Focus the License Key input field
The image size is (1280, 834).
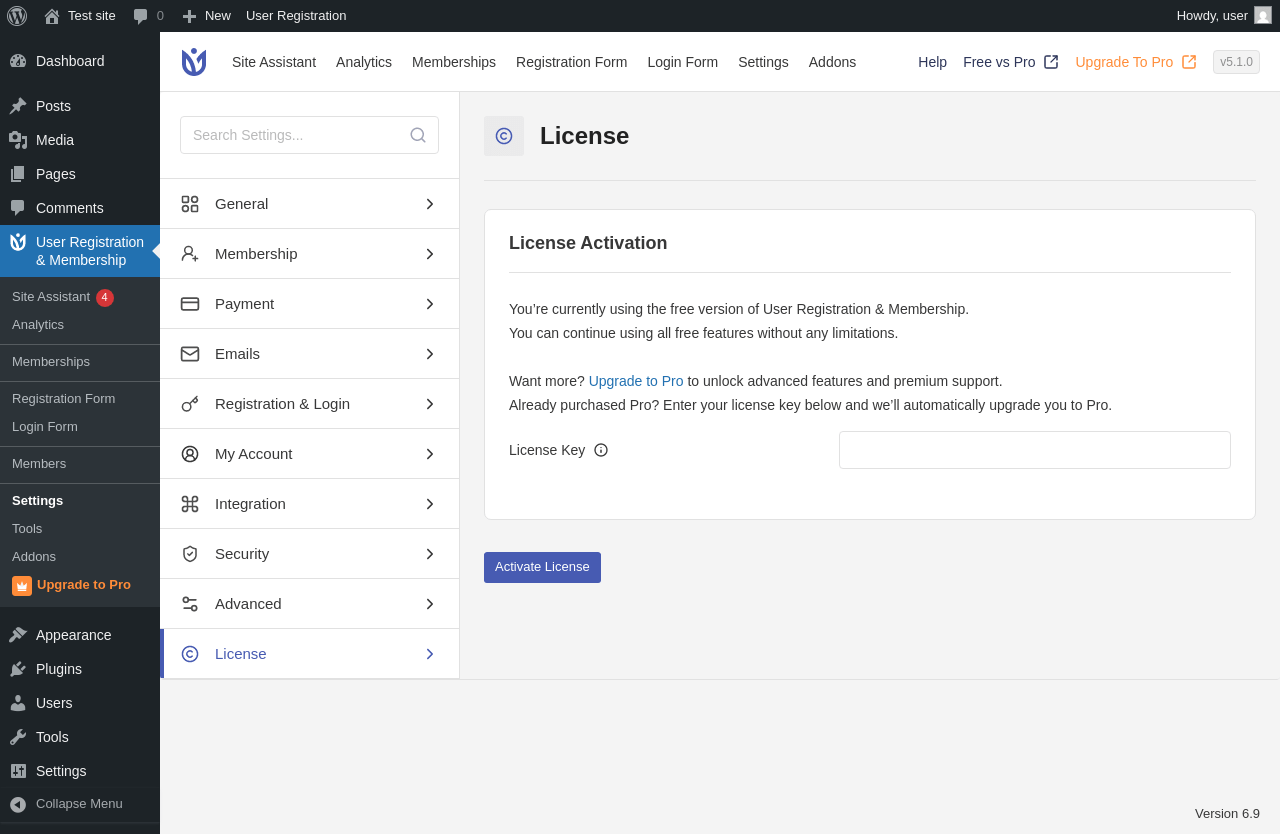coord(1035,450)
